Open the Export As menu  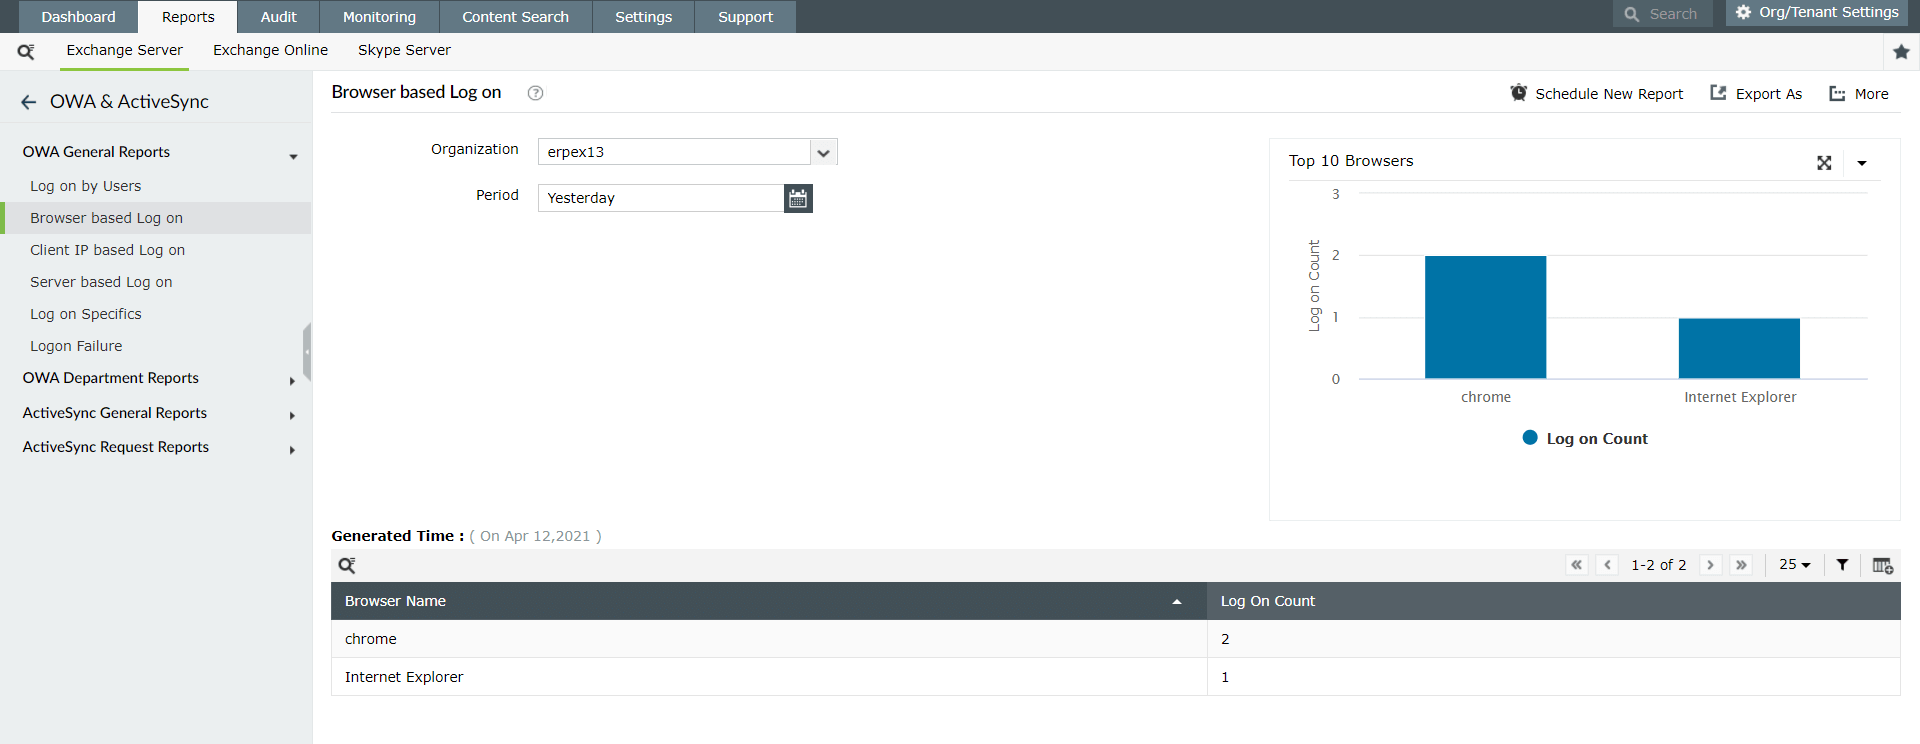[1756, 94]
